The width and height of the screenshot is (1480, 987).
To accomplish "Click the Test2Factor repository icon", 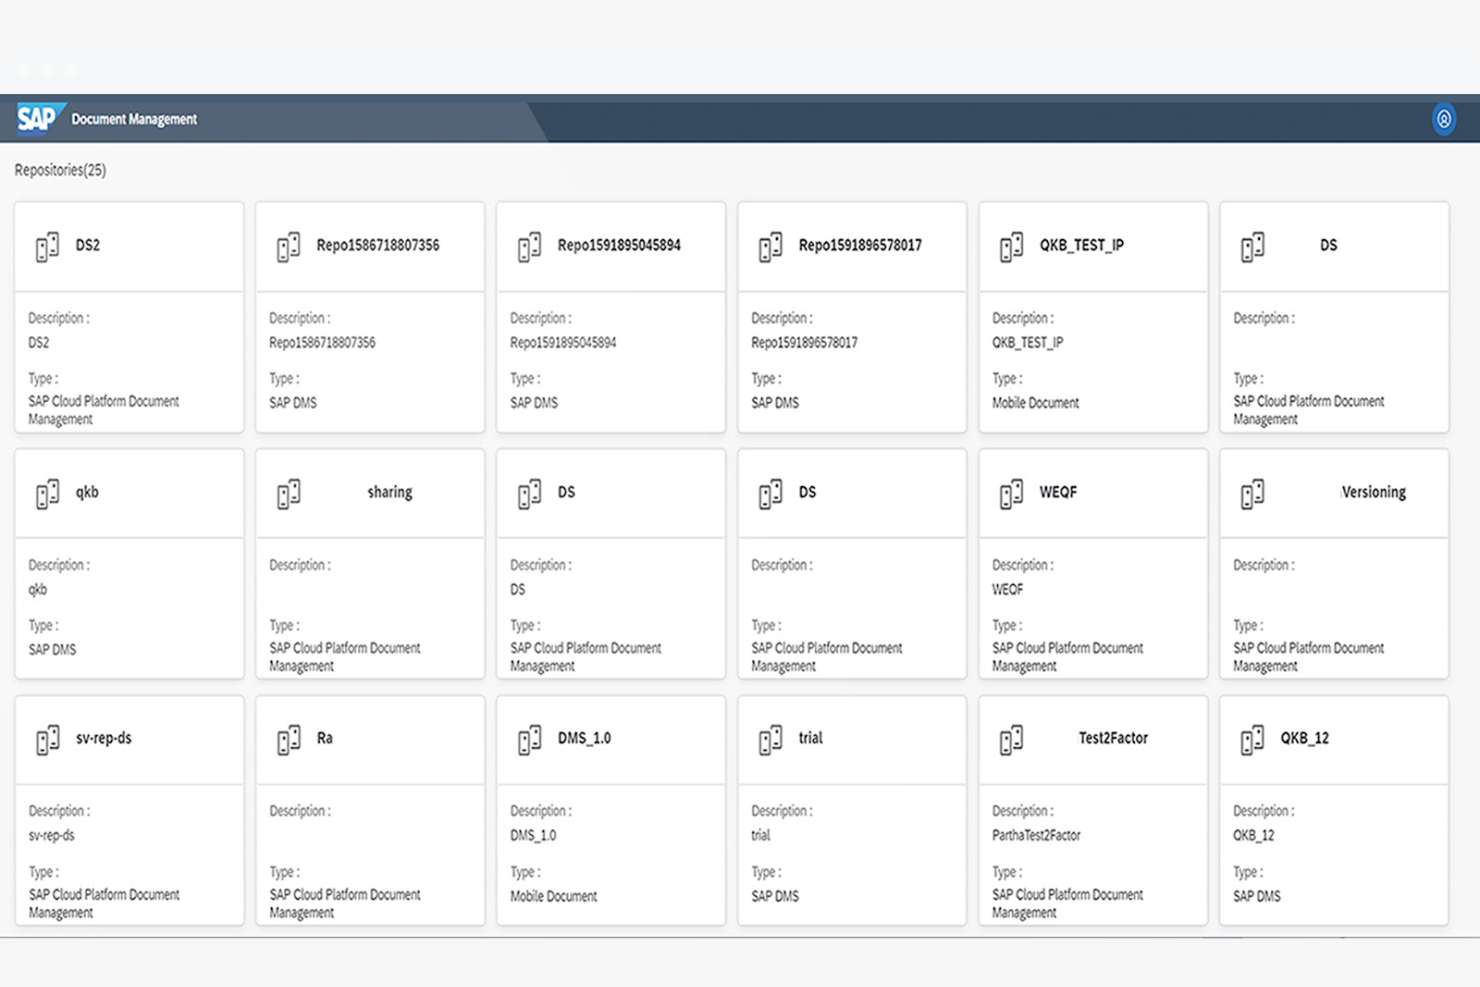I will [x=1011, y=740].
